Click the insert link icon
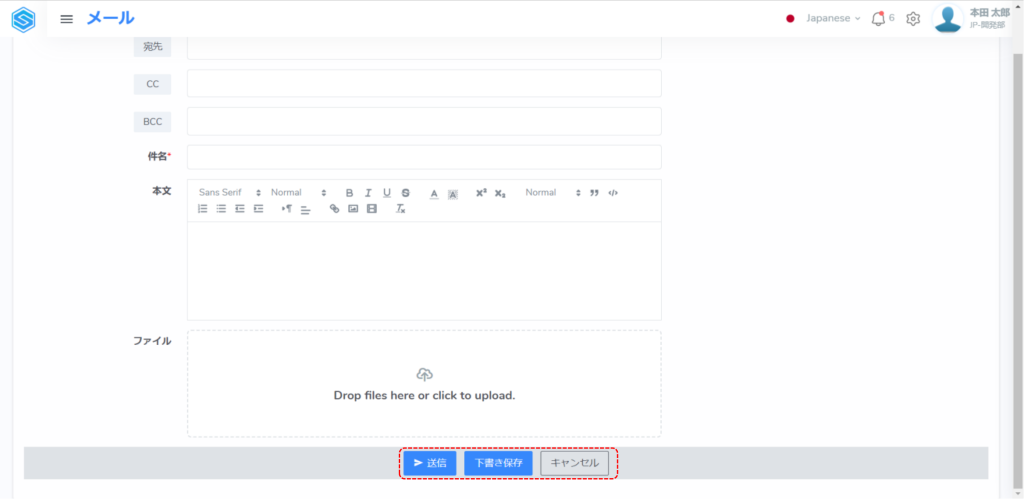1024x499 pixels. 334,209
